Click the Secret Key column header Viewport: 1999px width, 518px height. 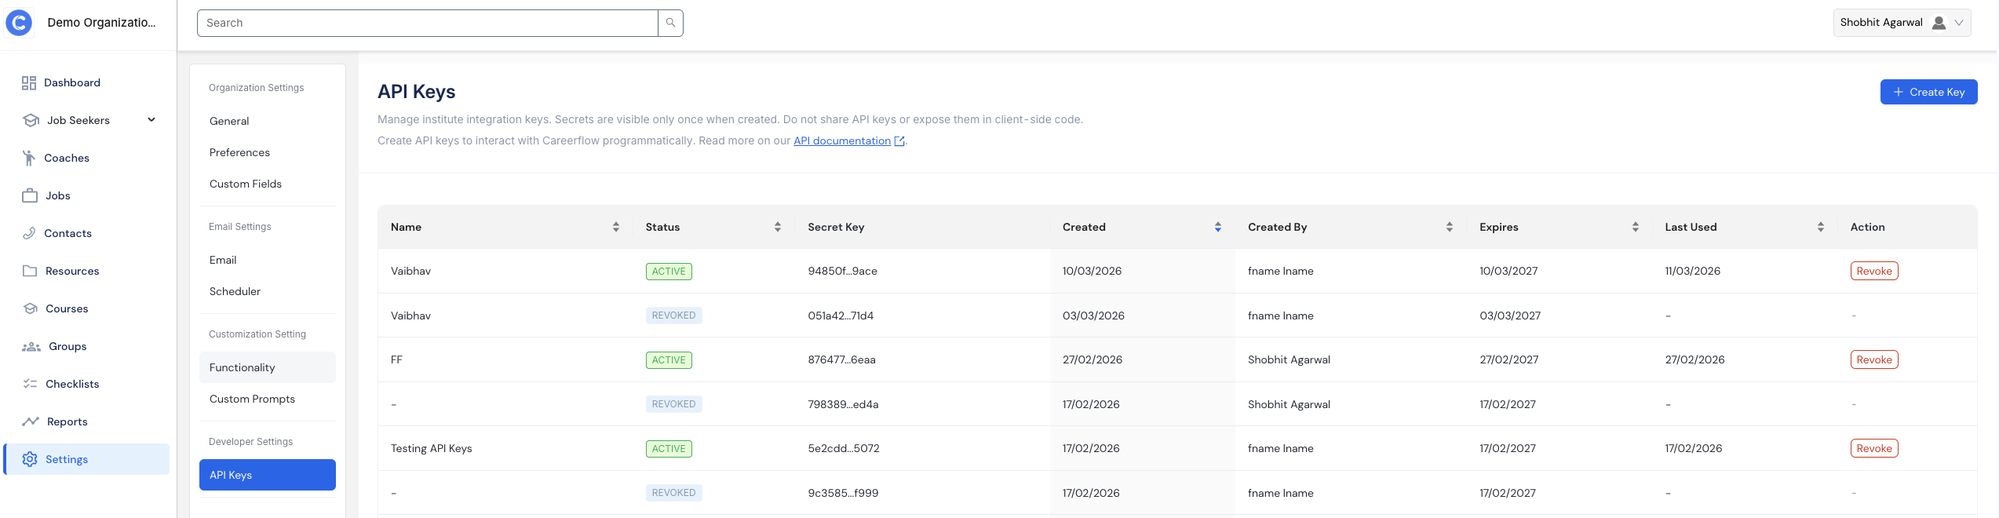(x=836, y=227)
